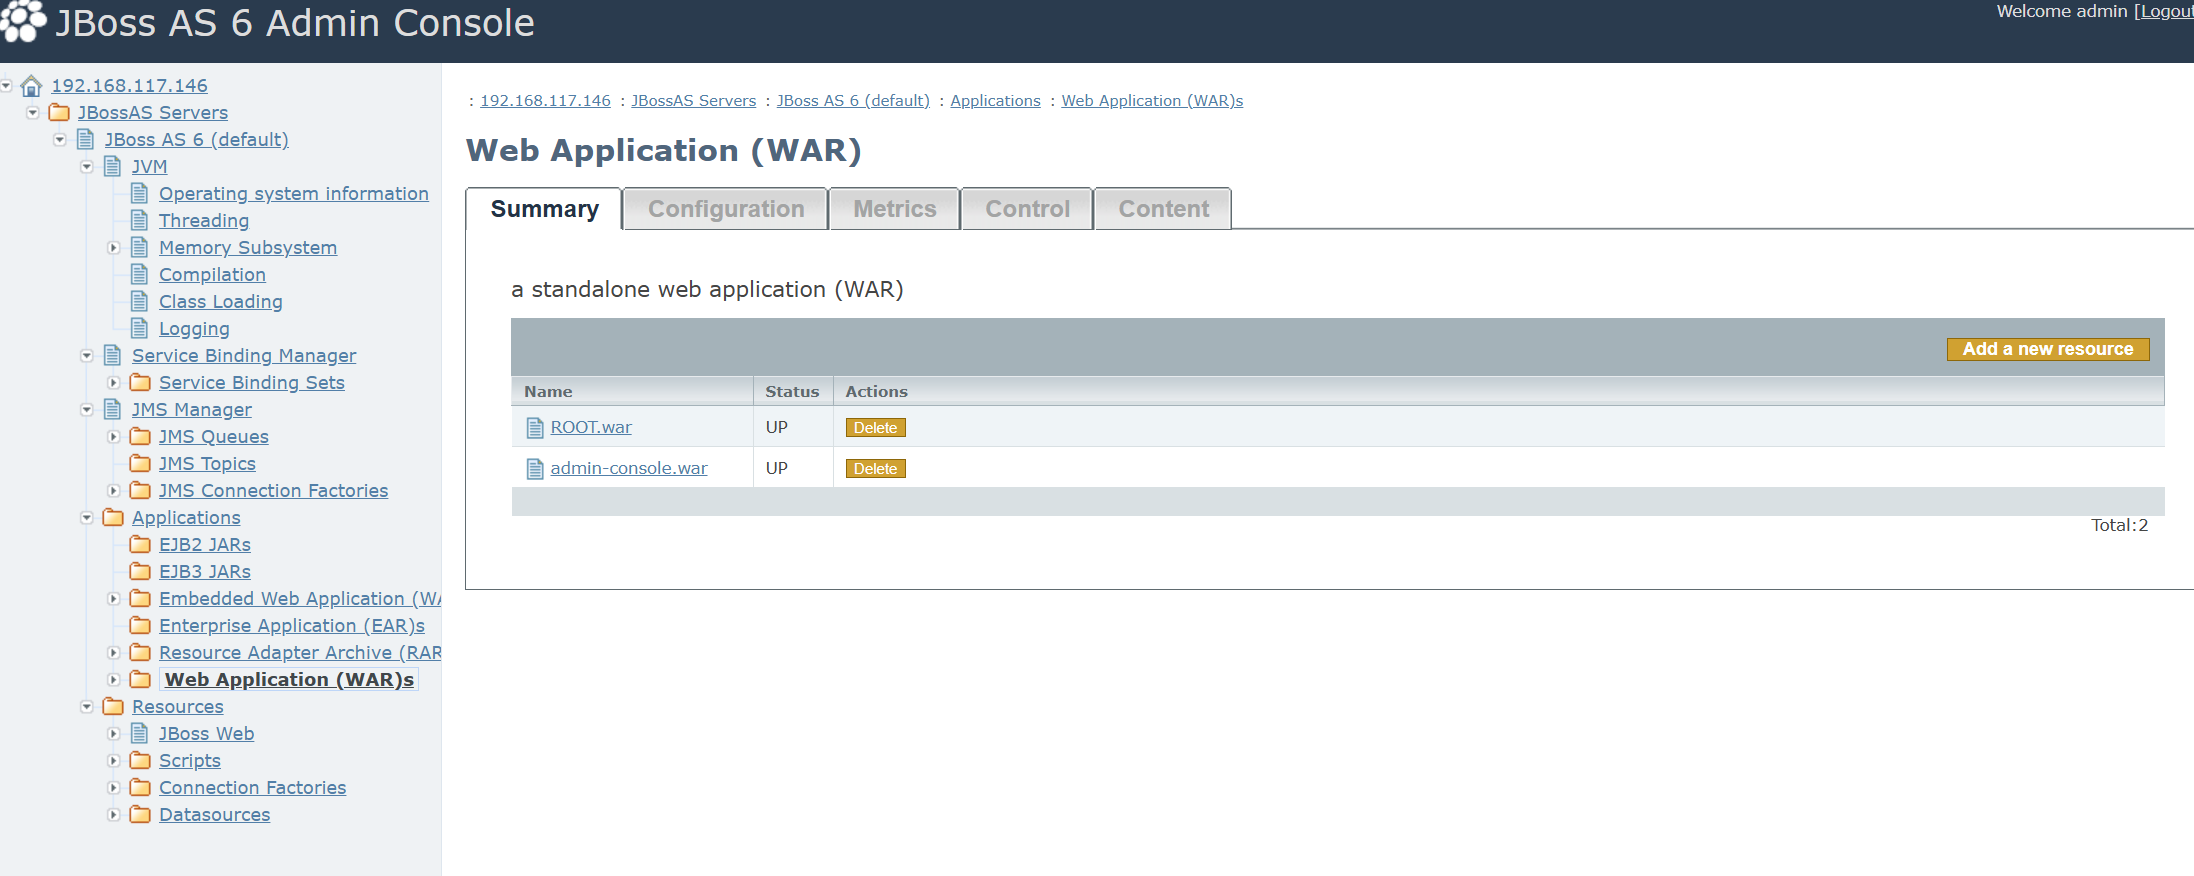This screenshot has height=876, width=2194.
Task: Expand the Service Binding Sets node
Action: coord(114,383)
